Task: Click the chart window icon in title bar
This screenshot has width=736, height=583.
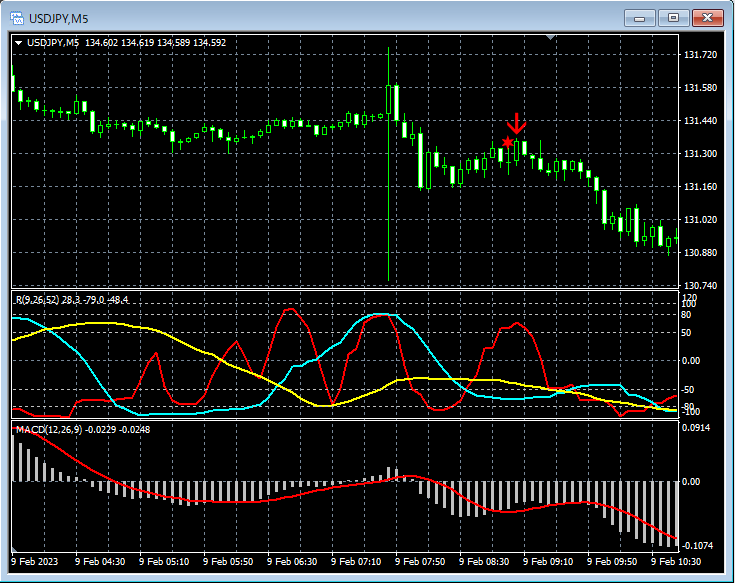Action: [x=17, y=18]
